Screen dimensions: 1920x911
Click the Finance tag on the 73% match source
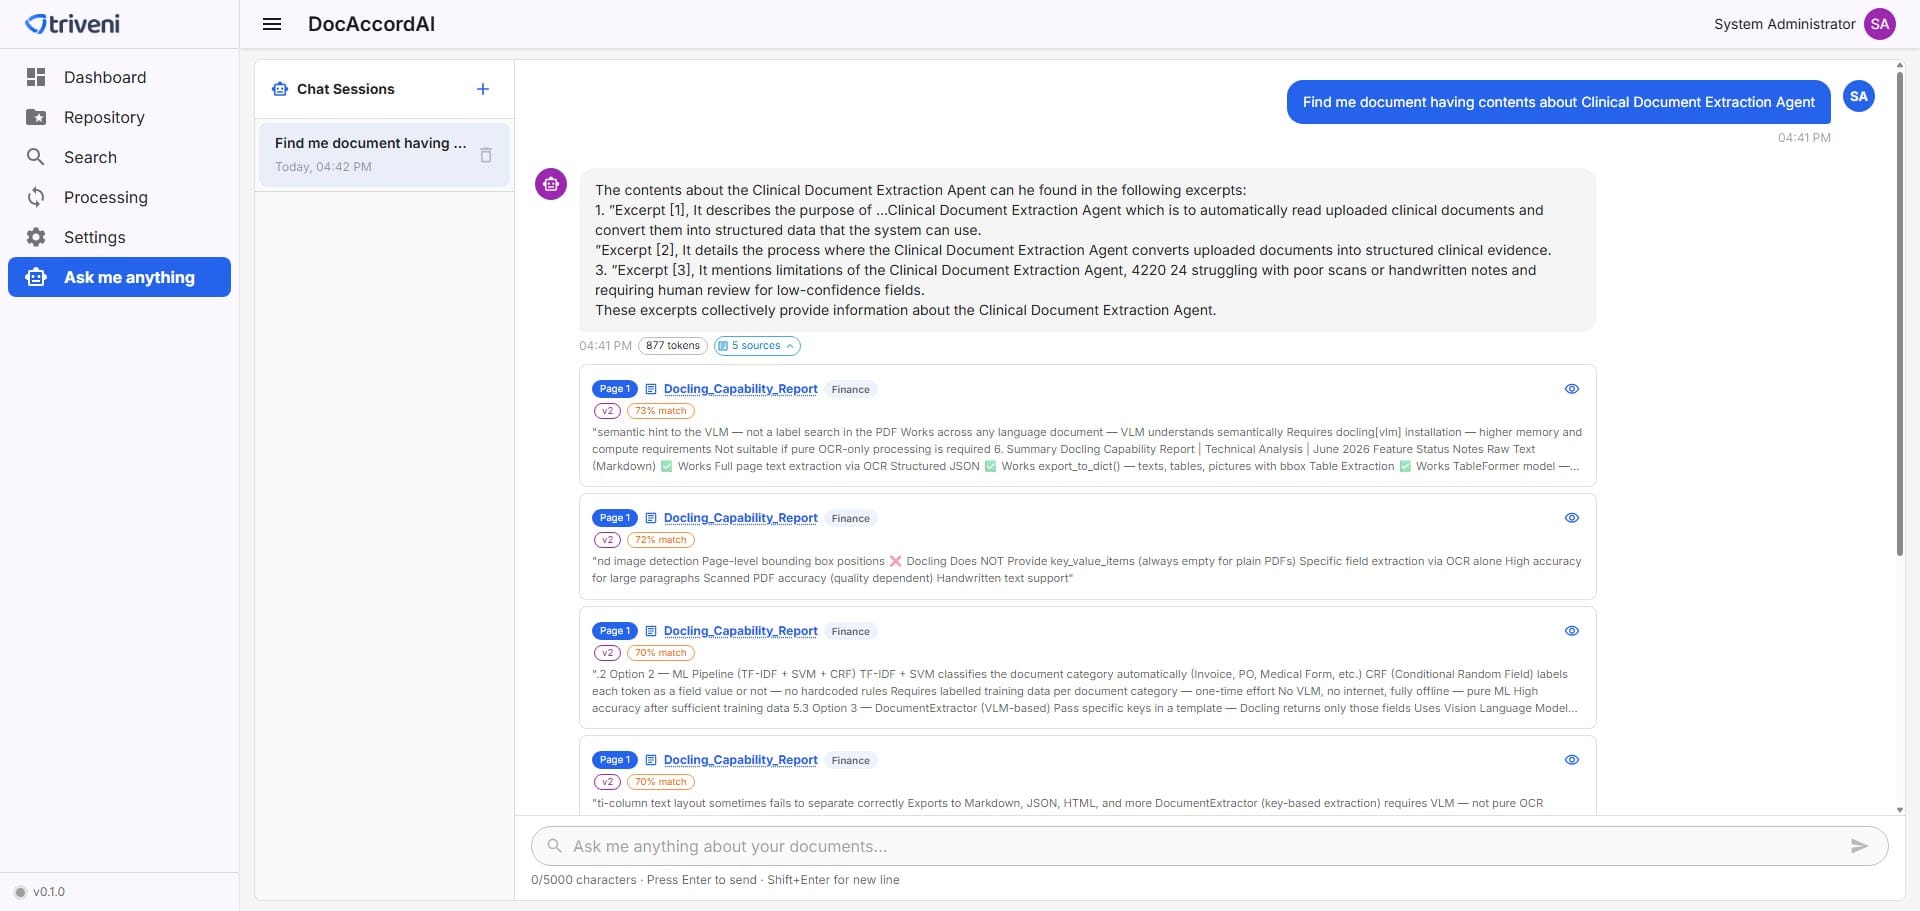coord(851,389)
